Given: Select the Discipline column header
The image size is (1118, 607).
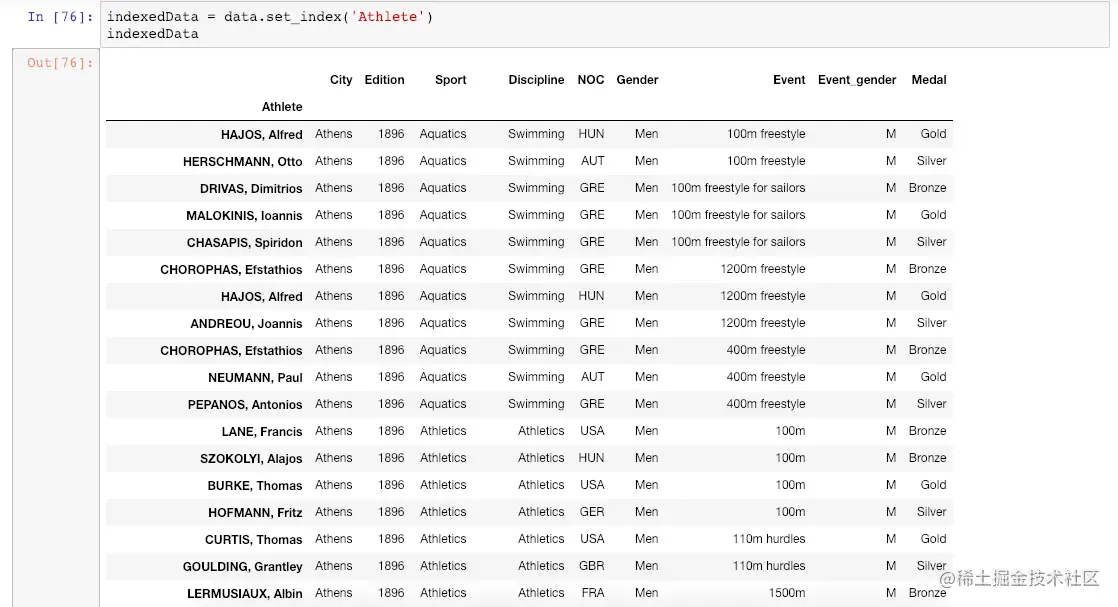Looking at the screenshot, I should [536, 80].
